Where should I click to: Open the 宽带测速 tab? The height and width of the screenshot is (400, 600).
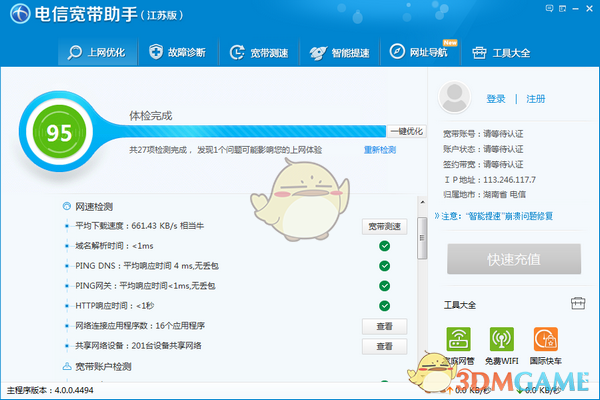pos(259,52)
